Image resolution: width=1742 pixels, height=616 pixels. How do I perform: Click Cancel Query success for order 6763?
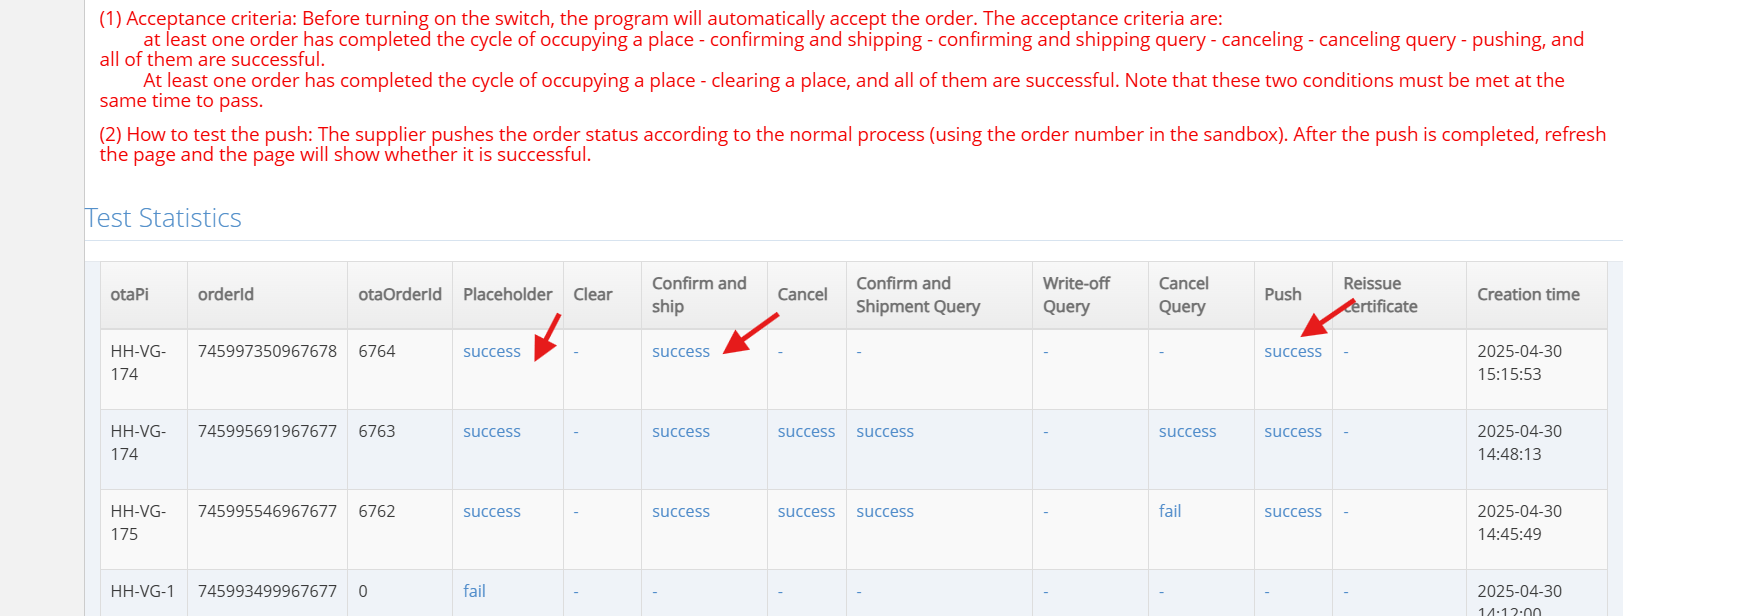(1187, 432)
